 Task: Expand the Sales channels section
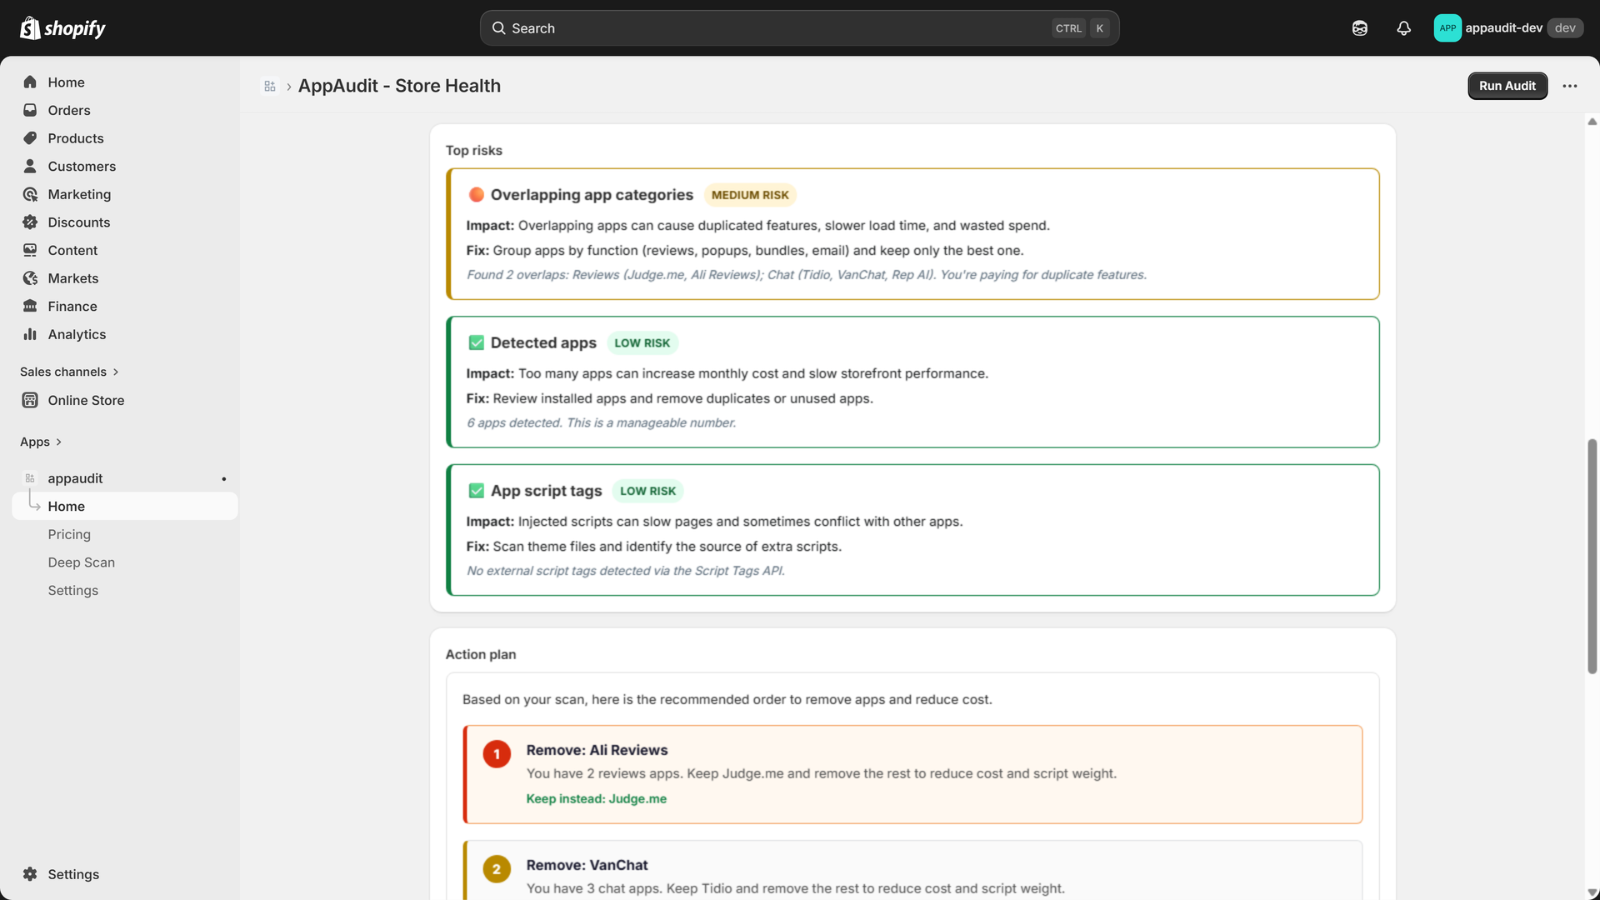tap(69, 372)
